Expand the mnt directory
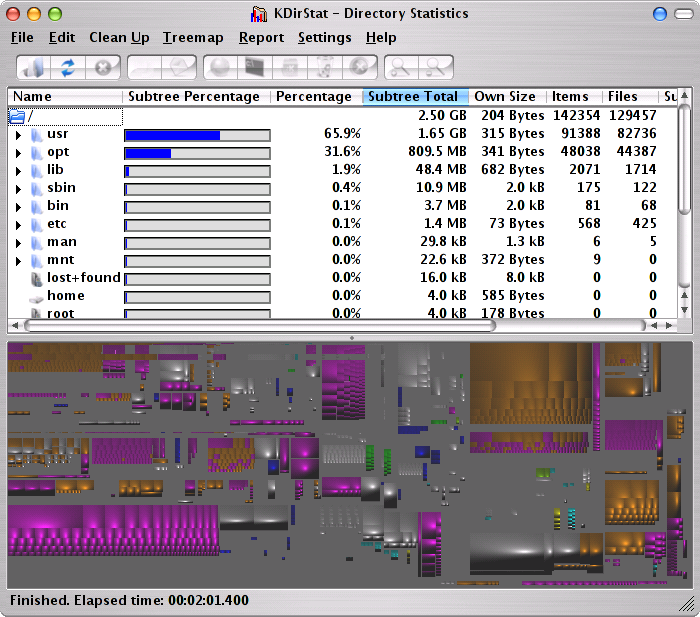 pos(18,260)
